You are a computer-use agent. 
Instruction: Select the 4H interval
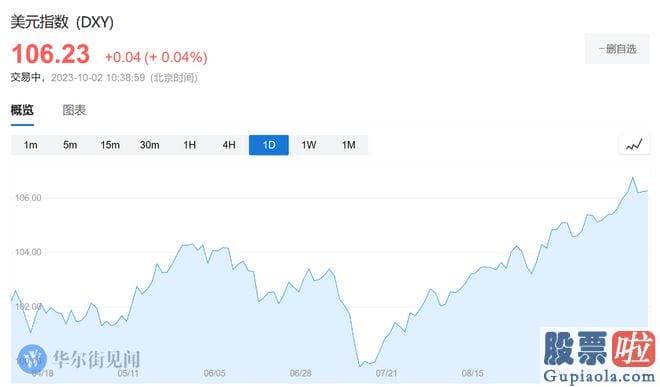point(229,145)
